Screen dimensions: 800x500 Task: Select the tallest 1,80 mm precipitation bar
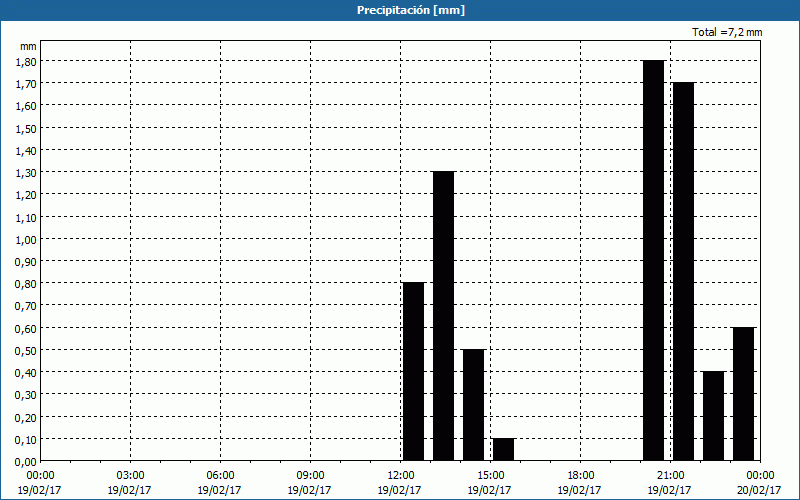[654, 261]
